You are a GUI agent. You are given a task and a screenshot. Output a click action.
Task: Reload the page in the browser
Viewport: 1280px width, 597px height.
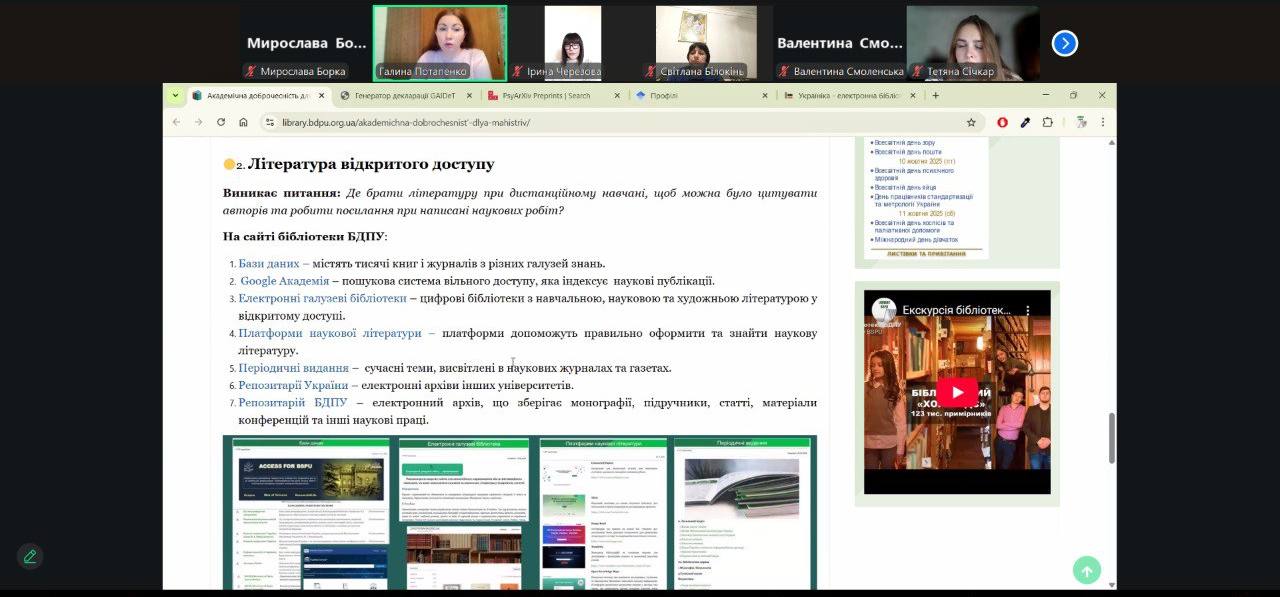point(220,122)
